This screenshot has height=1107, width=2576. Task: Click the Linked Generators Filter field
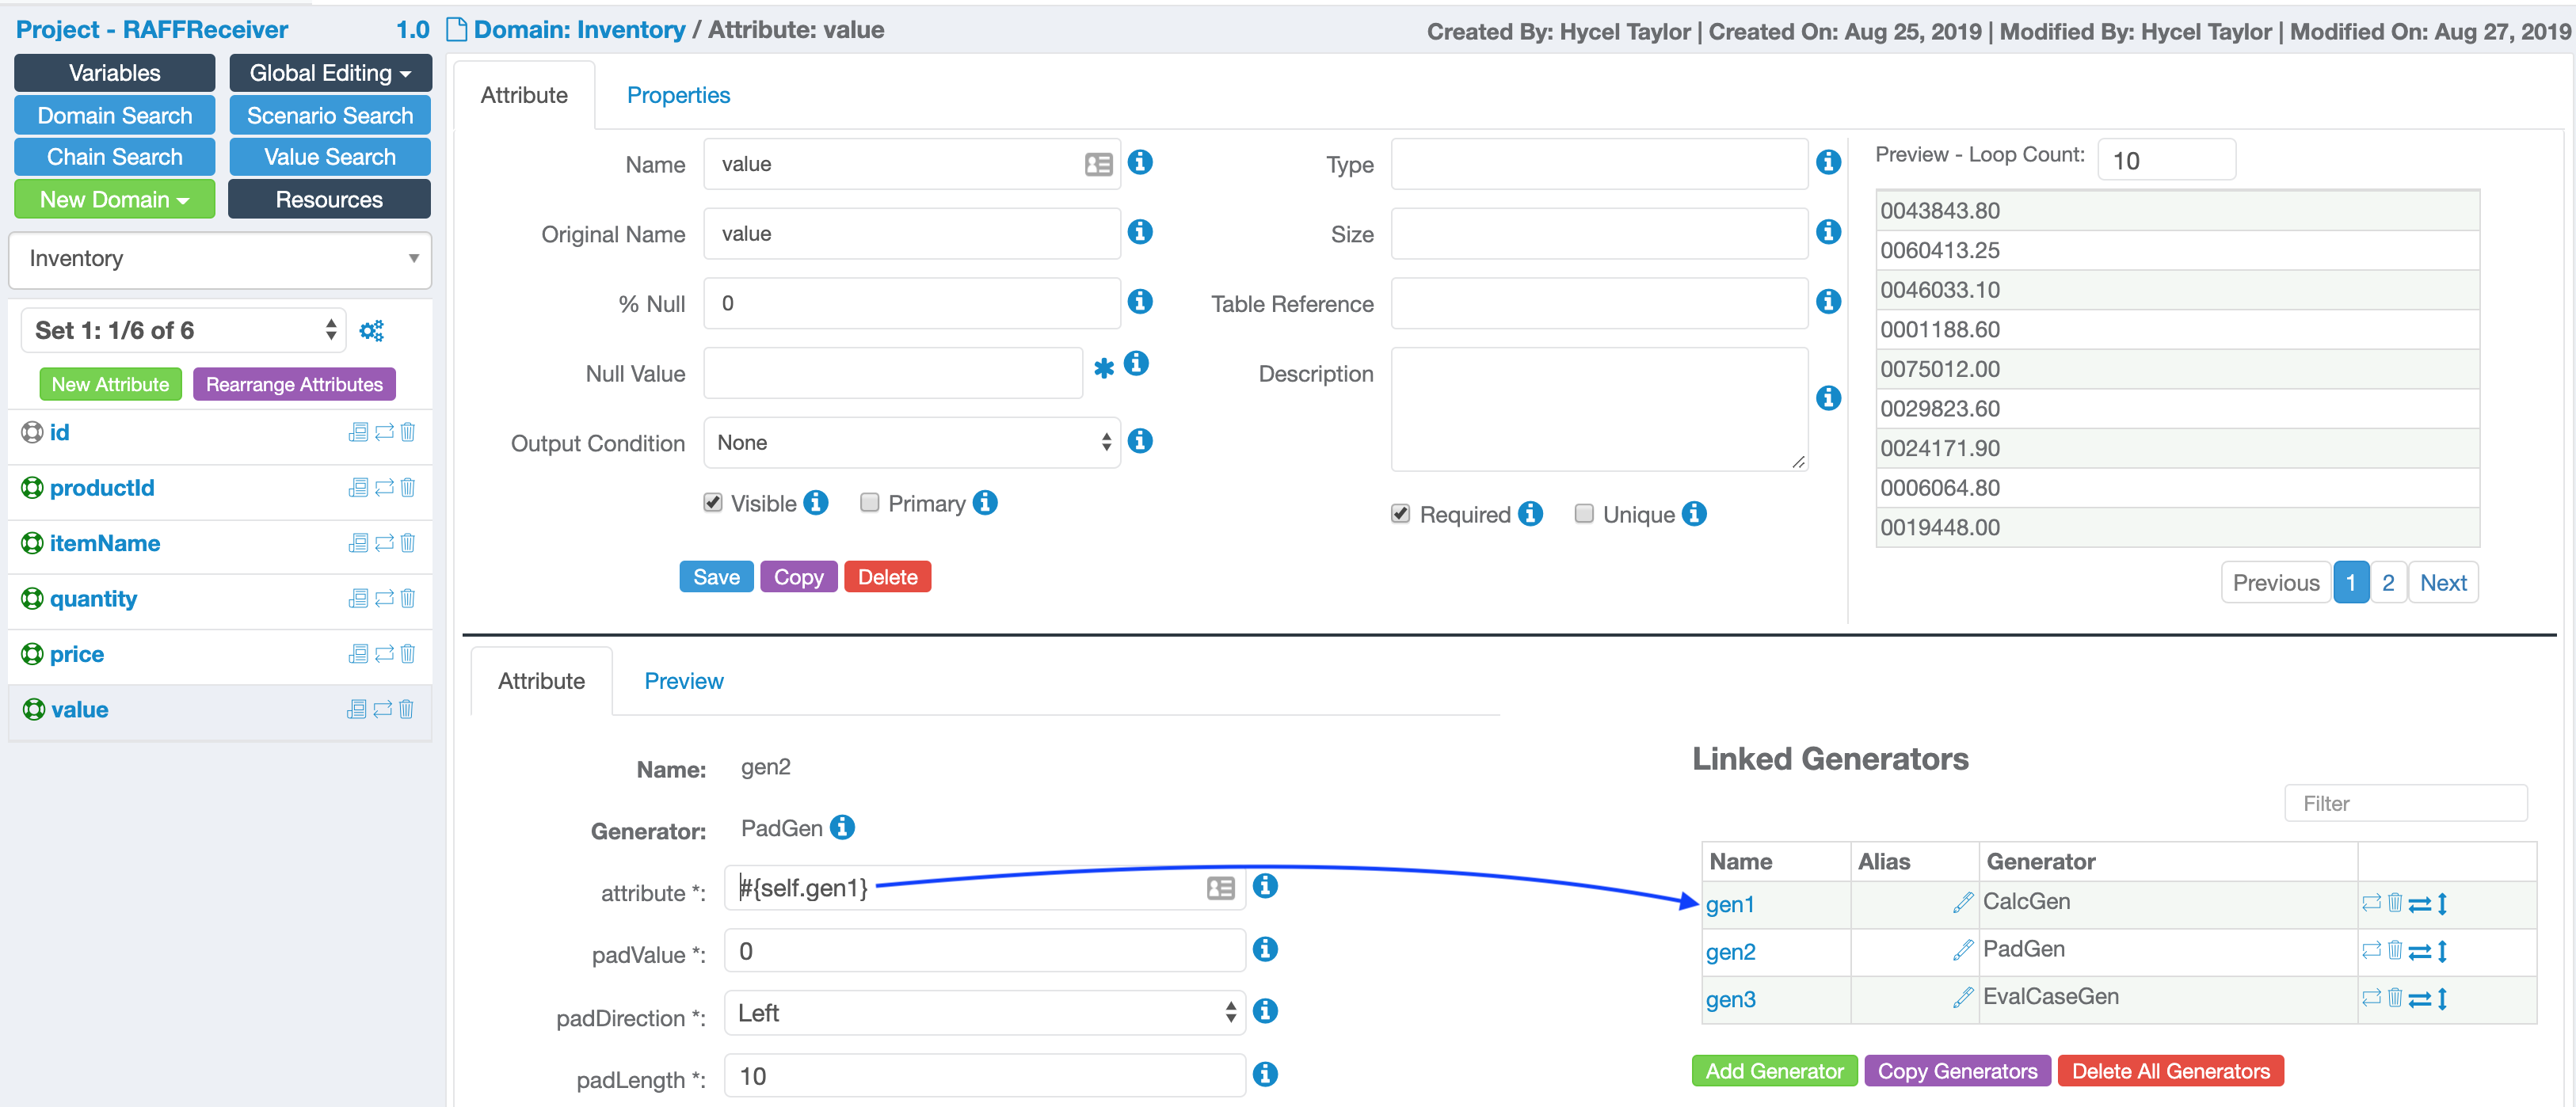[x=2405, y=803]
